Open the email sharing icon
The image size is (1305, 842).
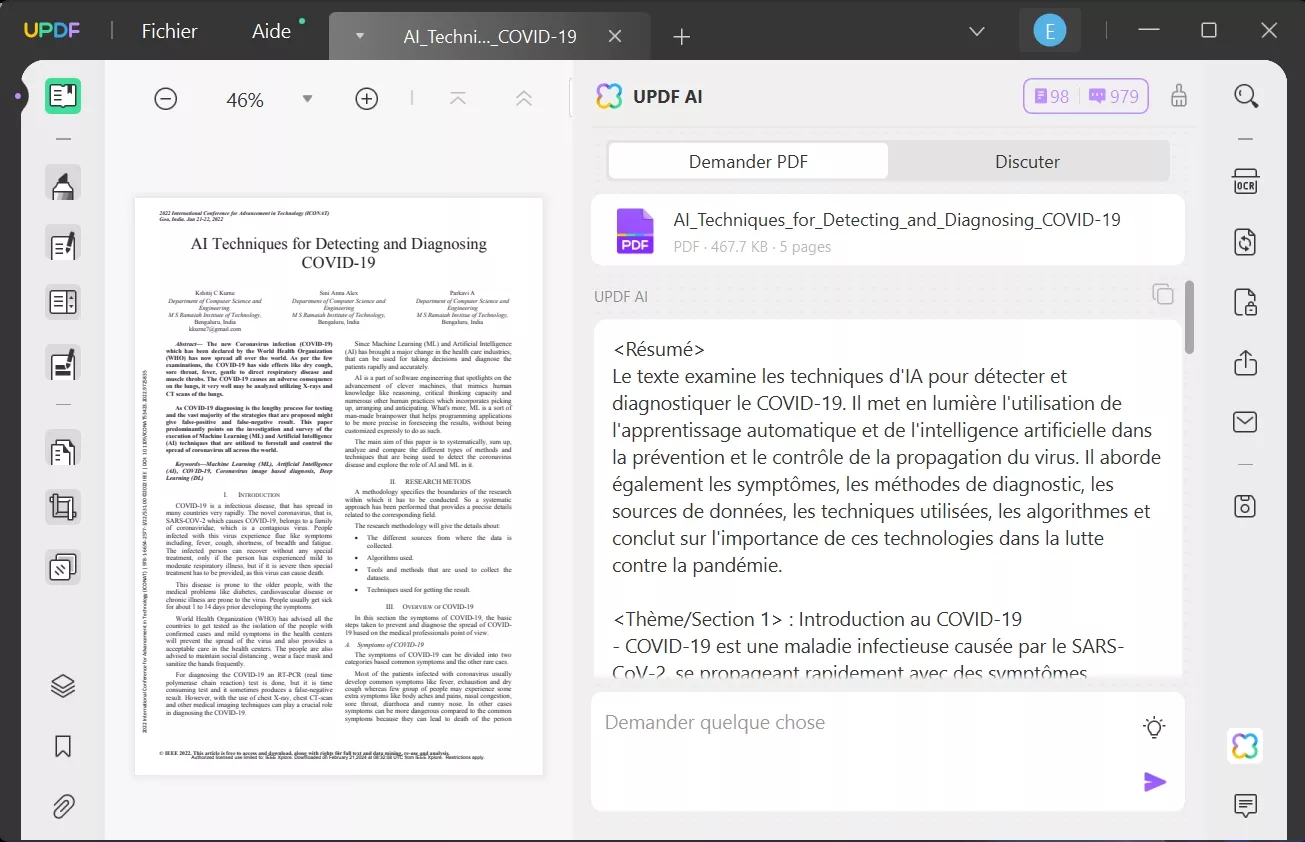tap(1245, 421)
